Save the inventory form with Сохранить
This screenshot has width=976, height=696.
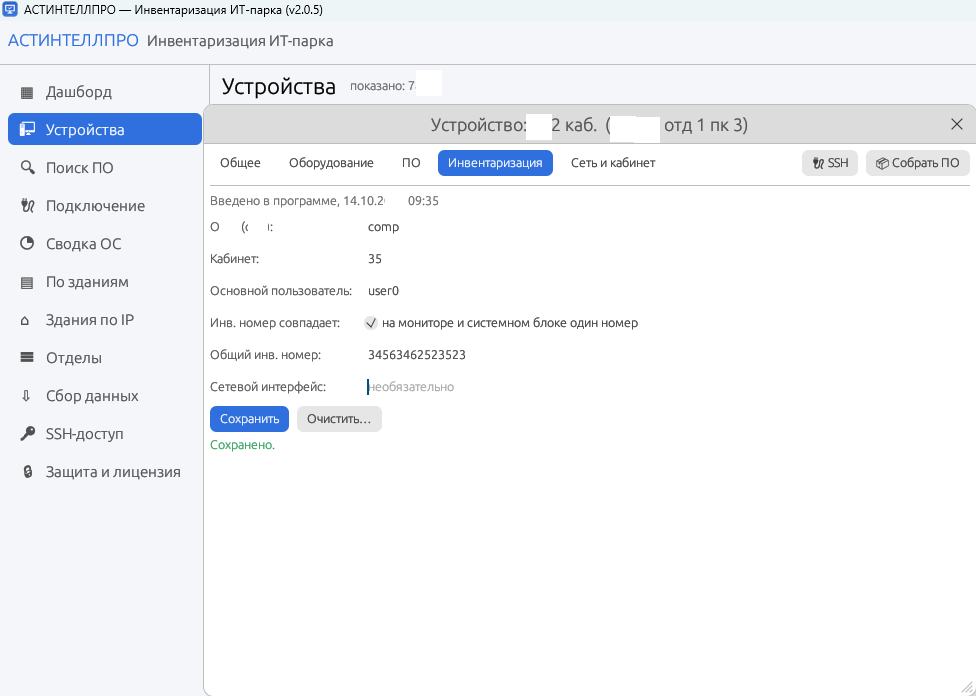click(x=250, y=419)
